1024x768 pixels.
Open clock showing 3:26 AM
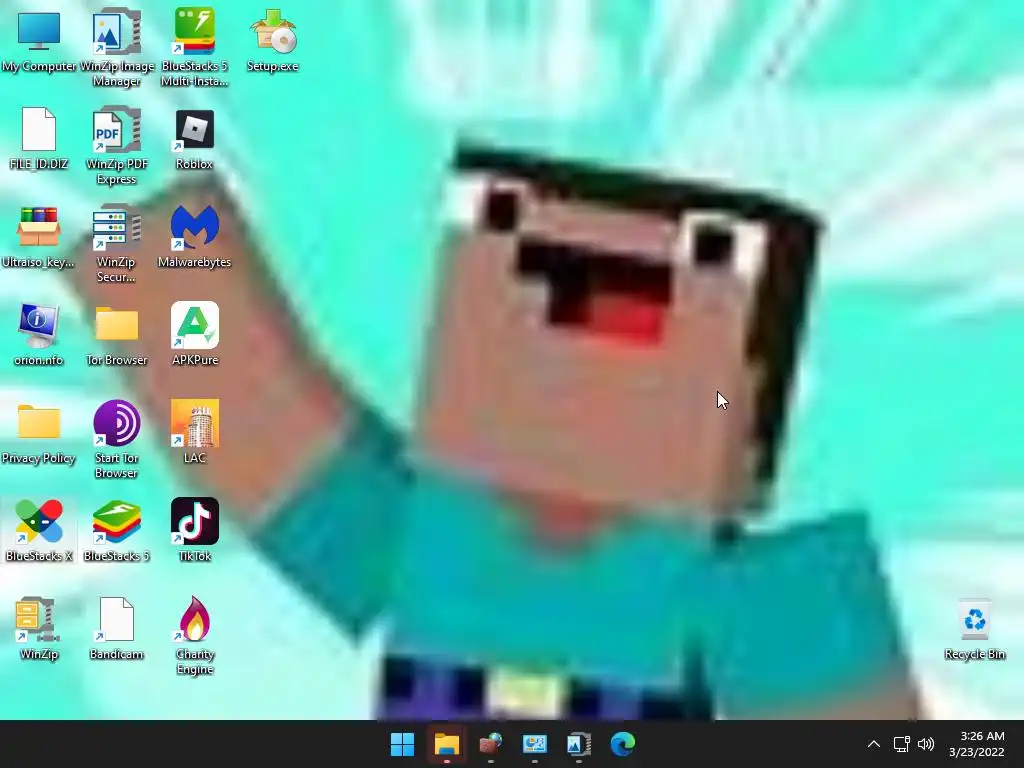tap(976, 744)
